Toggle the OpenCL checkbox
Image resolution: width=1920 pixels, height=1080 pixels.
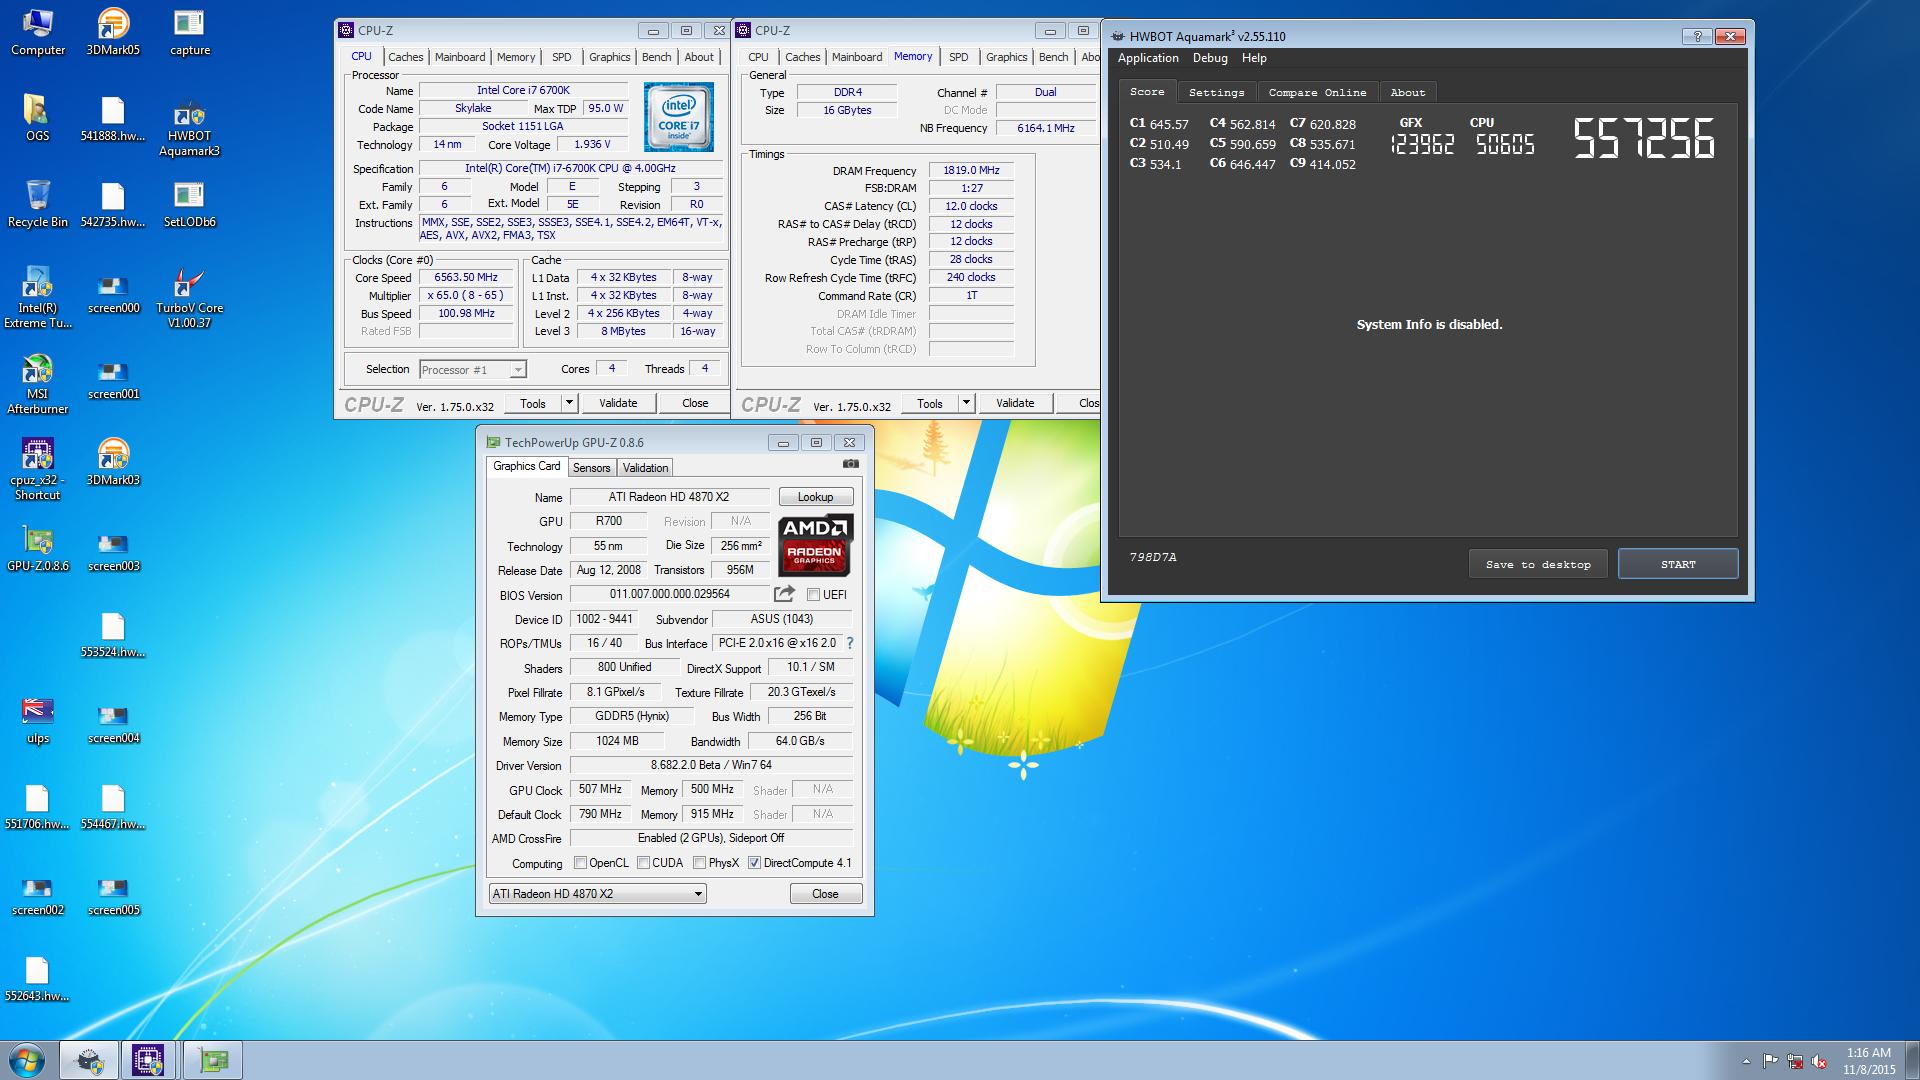(580, 863)
